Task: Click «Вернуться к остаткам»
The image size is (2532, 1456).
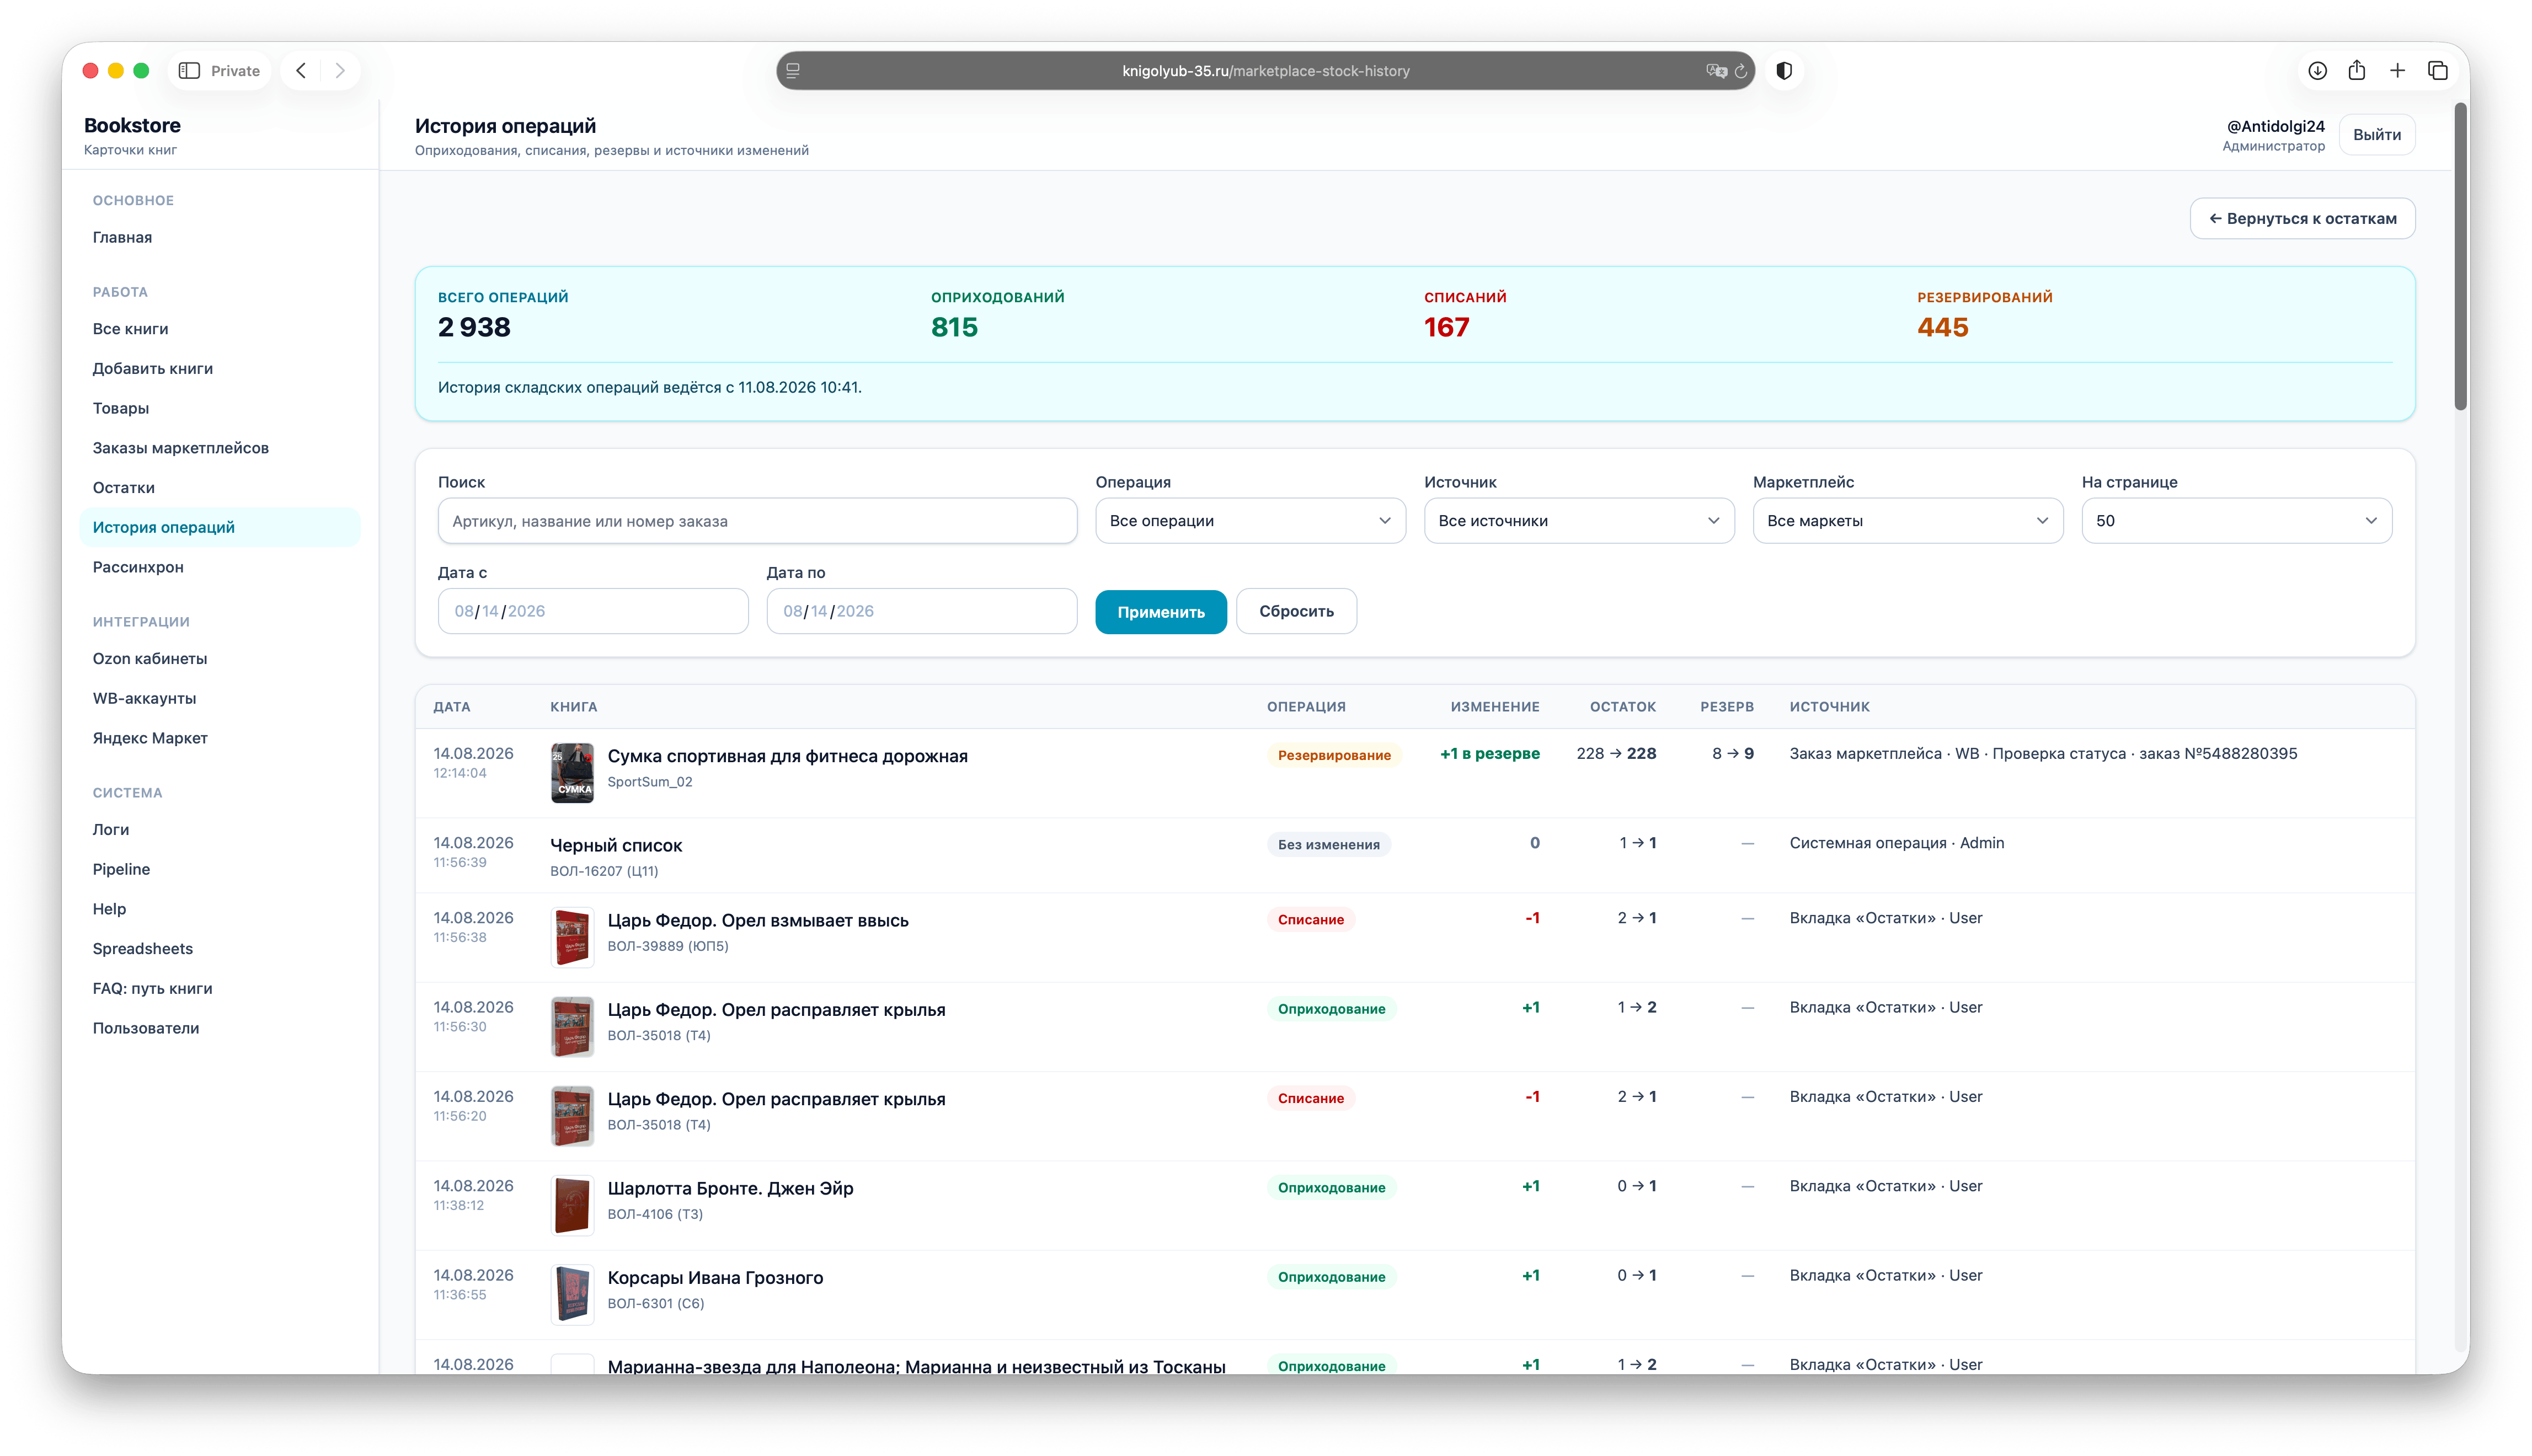Action: [2302, 218]
